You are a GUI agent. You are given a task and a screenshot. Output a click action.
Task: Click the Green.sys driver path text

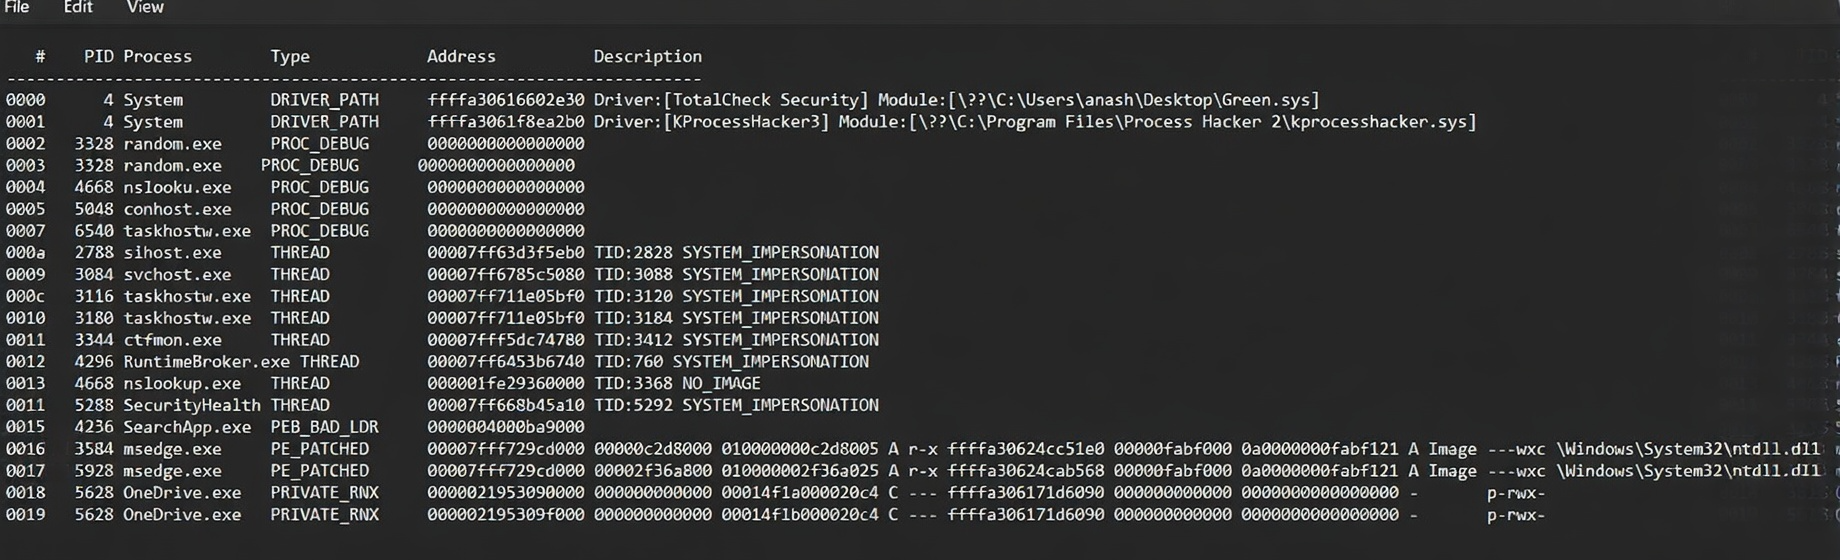coord(1098,100)
